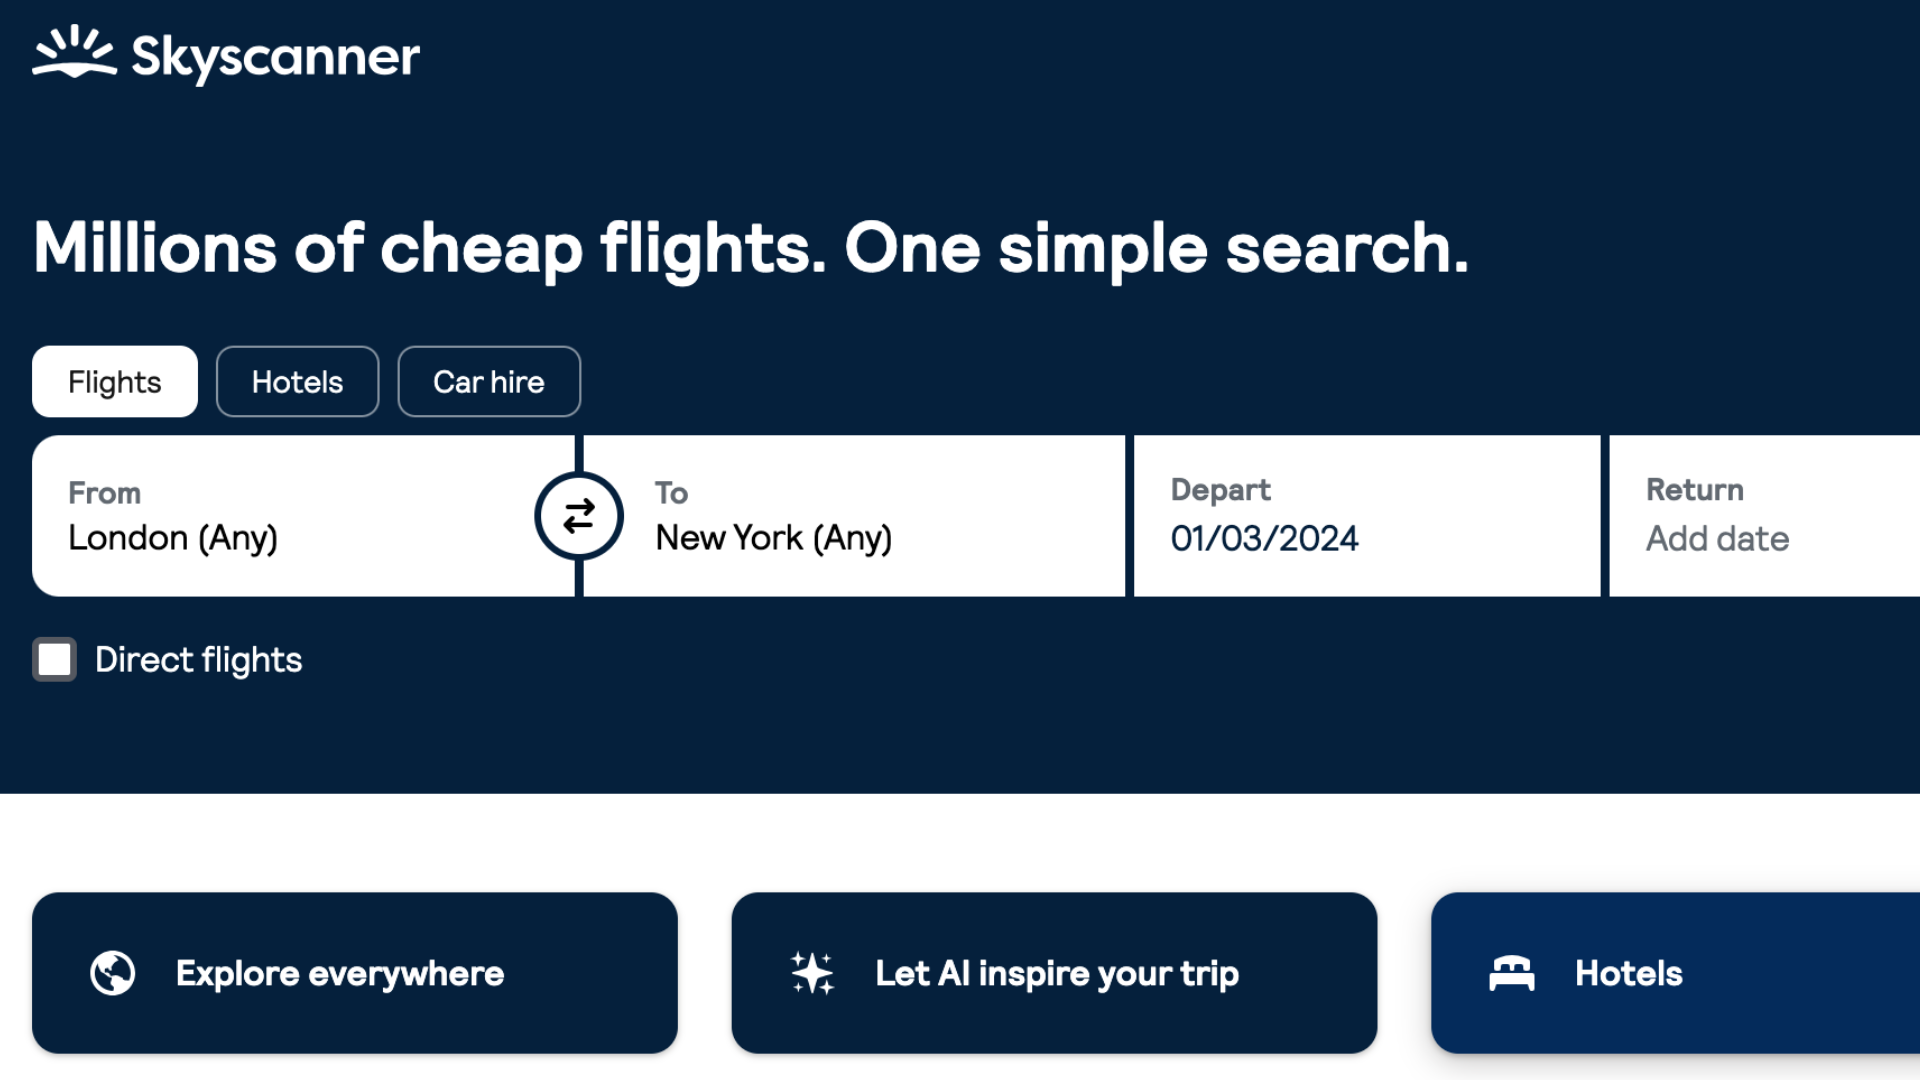Viewport: 1920px width, 1080px height.
Task: Click the Hotels navigation button
Action: coord(297,381)
